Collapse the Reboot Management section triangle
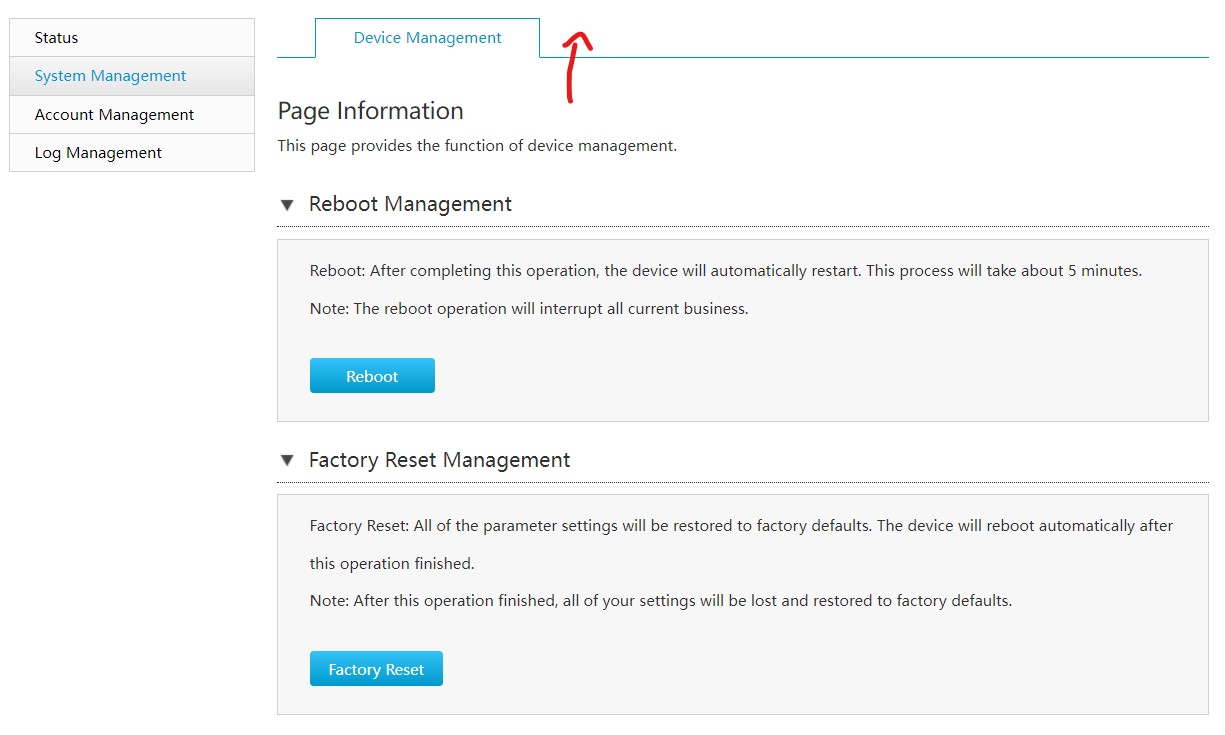This screenshot has width=1225, height=735. [x=287, y=205]
